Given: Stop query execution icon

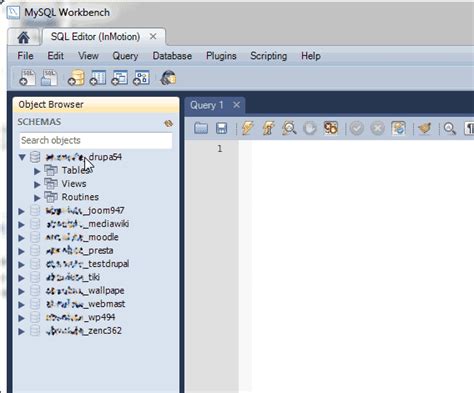Looking at the screenshot, I should [x=310, y=128].
